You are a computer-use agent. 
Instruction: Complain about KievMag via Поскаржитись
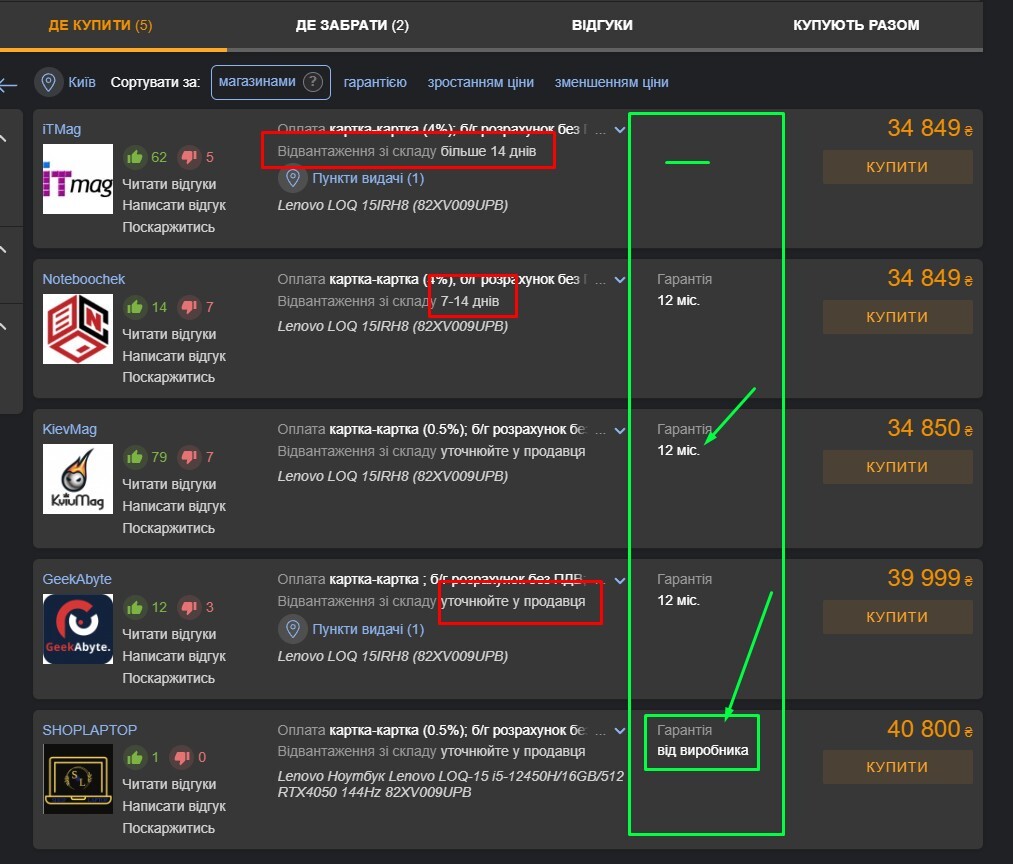[x=169, y=528]
